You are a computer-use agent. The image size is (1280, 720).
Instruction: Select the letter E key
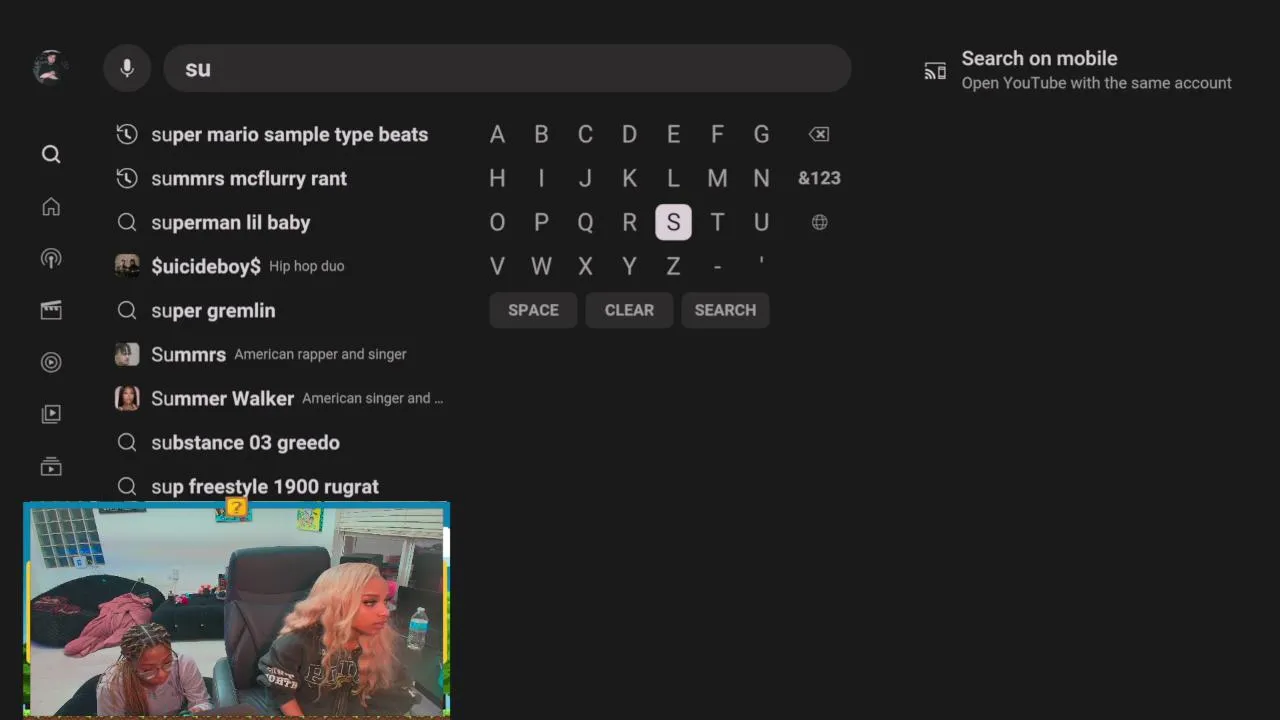coord(673,134)
